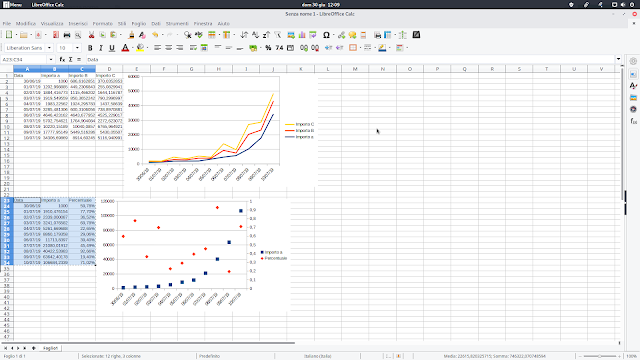
Task: Copy the selected cells
Action: 102,35
